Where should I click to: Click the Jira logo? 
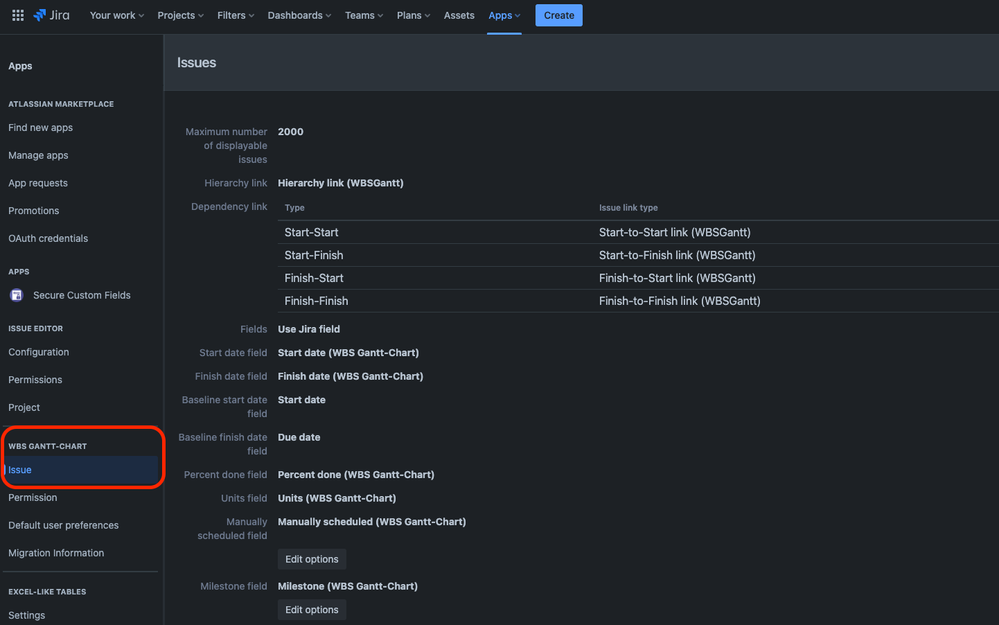coord(52,15)
